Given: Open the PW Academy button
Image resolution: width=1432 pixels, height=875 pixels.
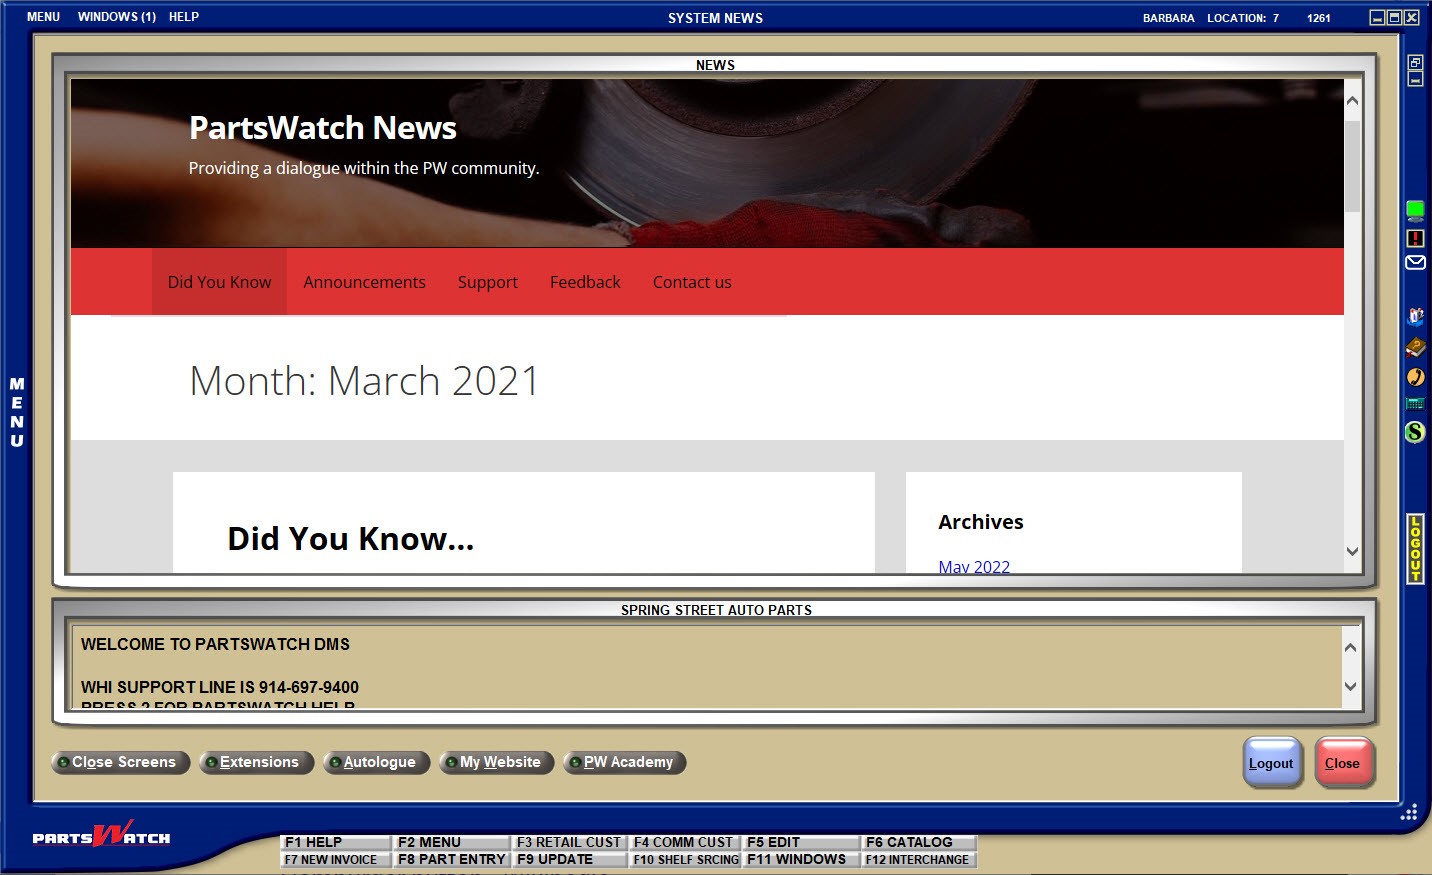Looking at the screenshot, I should [626, 762].
